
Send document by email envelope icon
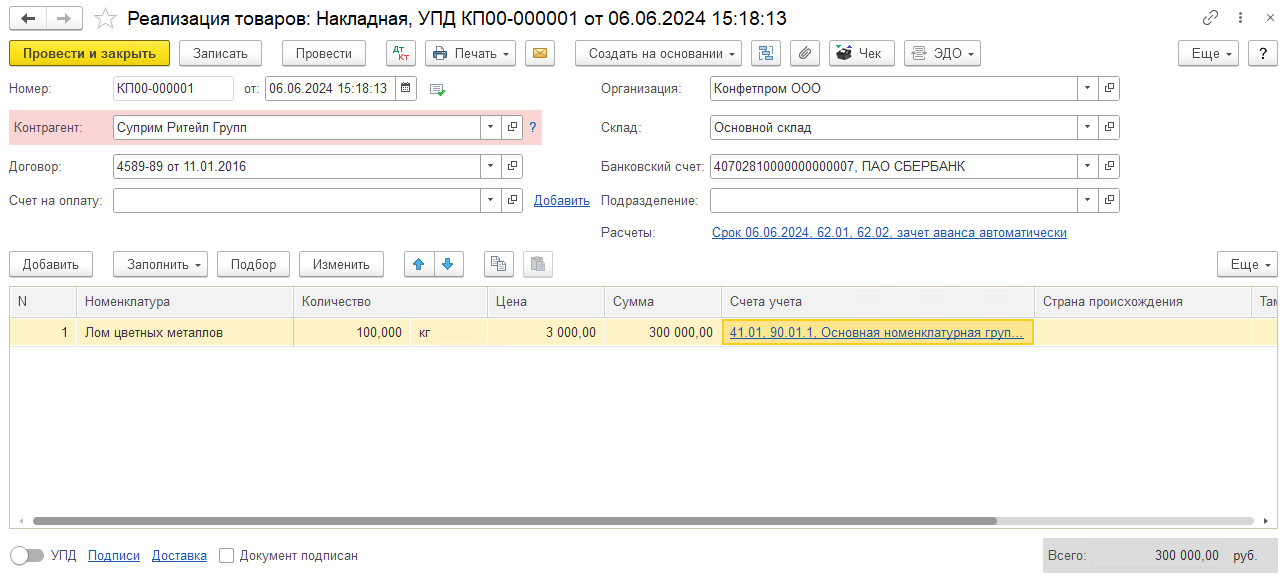540,53
